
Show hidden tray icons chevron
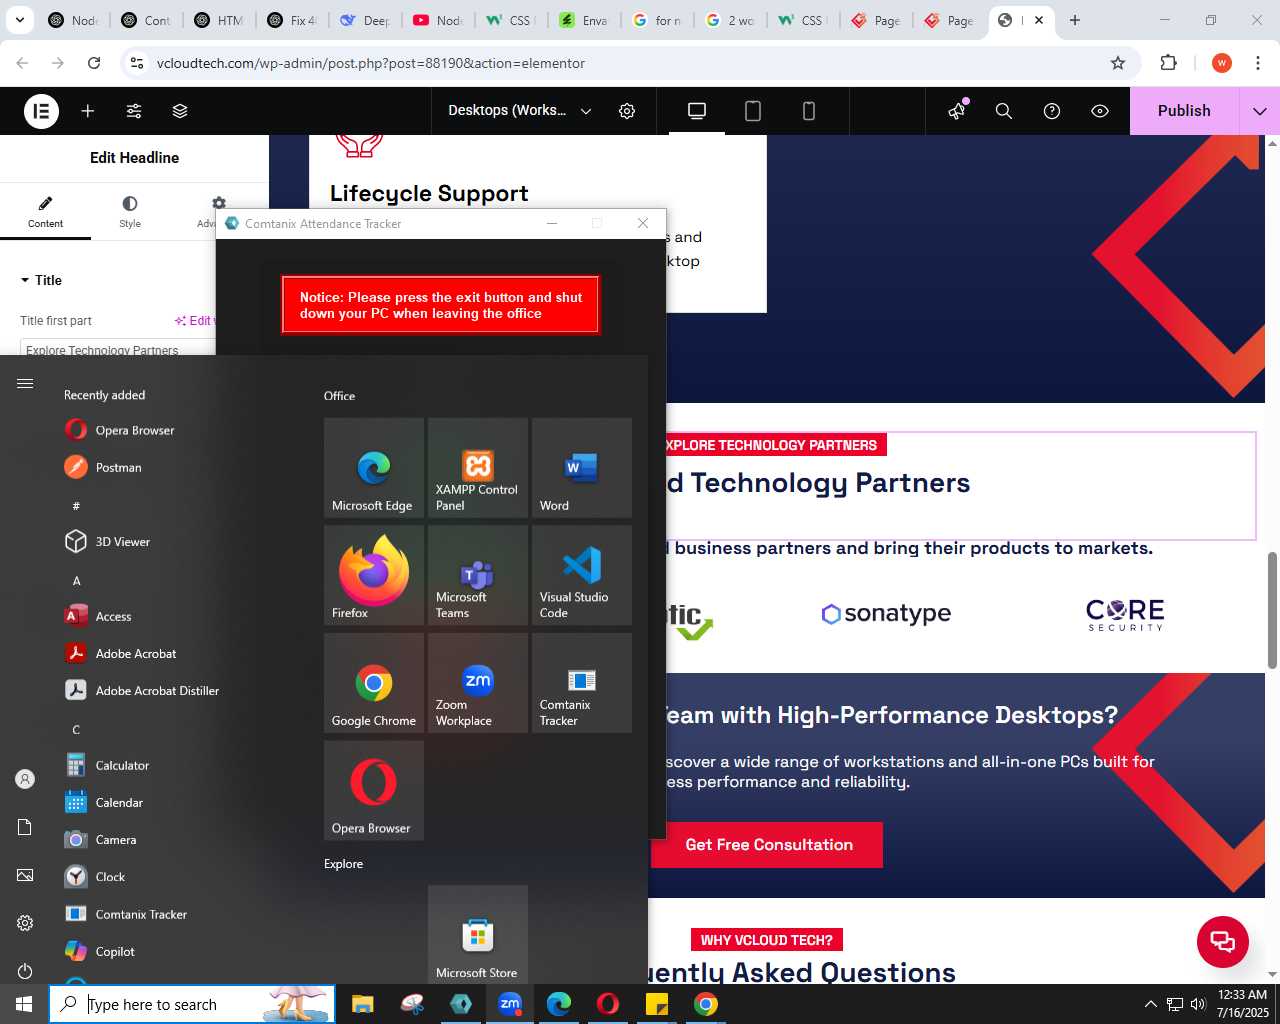tap(1150, 1004)
